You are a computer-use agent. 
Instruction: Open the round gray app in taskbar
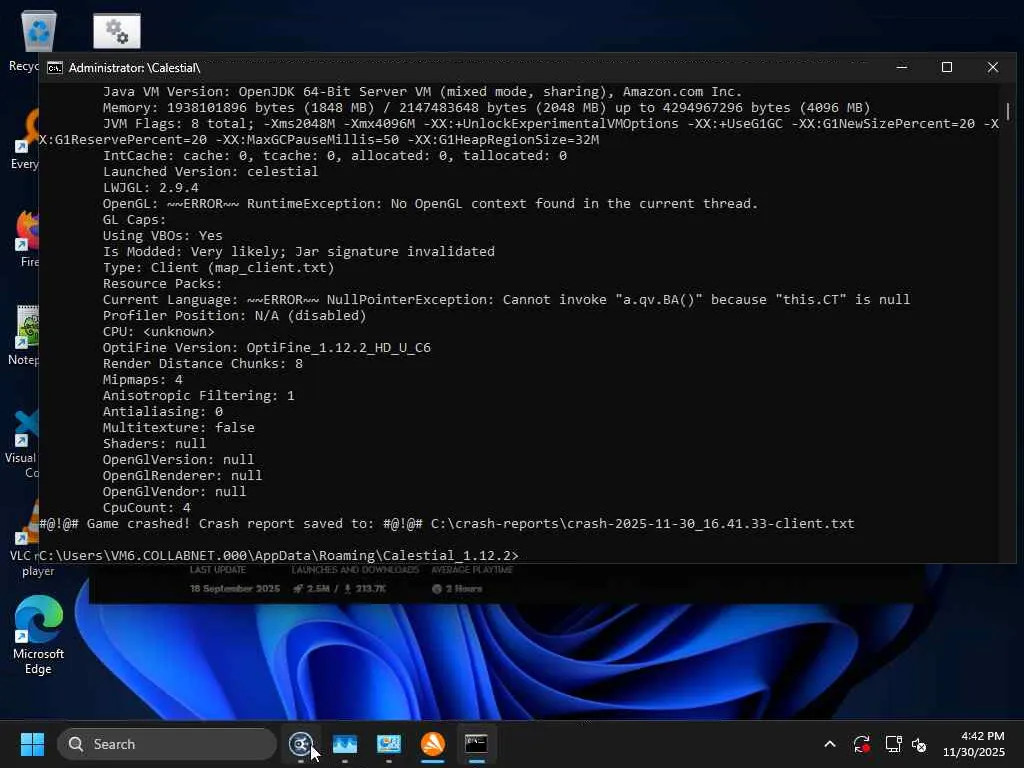point(300,744)
